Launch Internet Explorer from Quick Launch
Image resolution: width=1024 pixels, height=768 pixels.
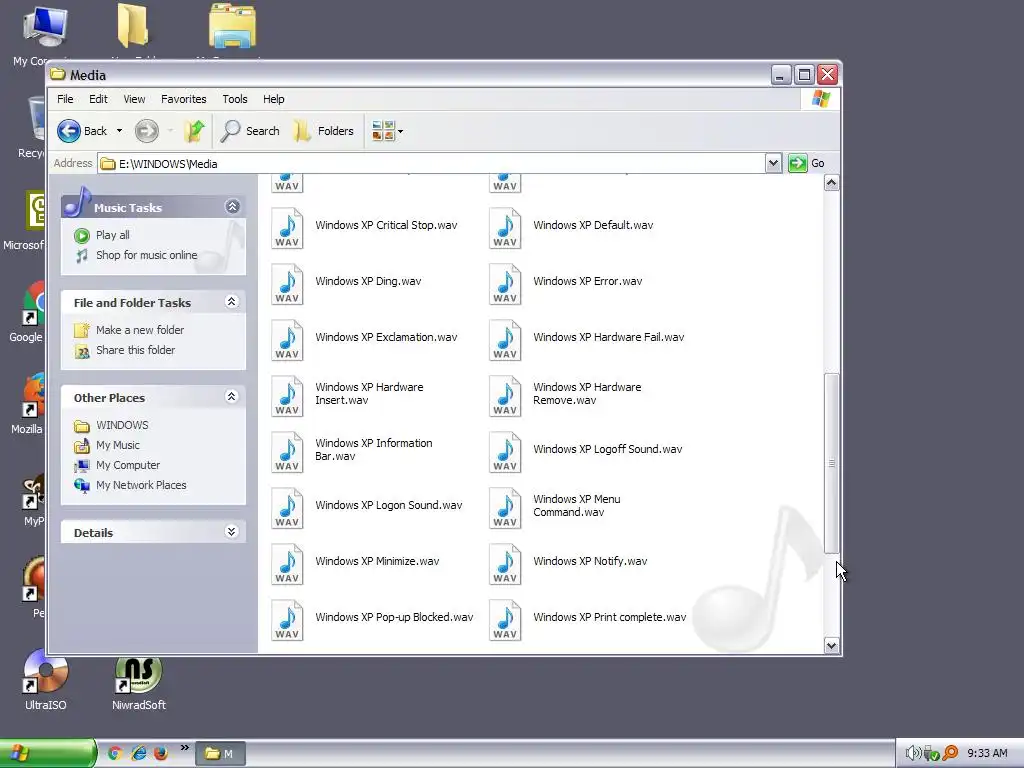point(138,754)
